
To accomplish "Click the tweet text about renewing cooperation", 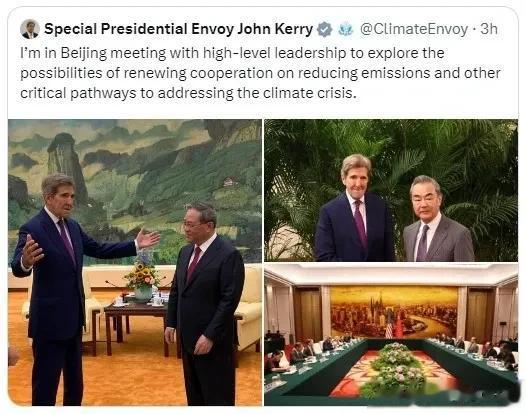I will (260, 73).
